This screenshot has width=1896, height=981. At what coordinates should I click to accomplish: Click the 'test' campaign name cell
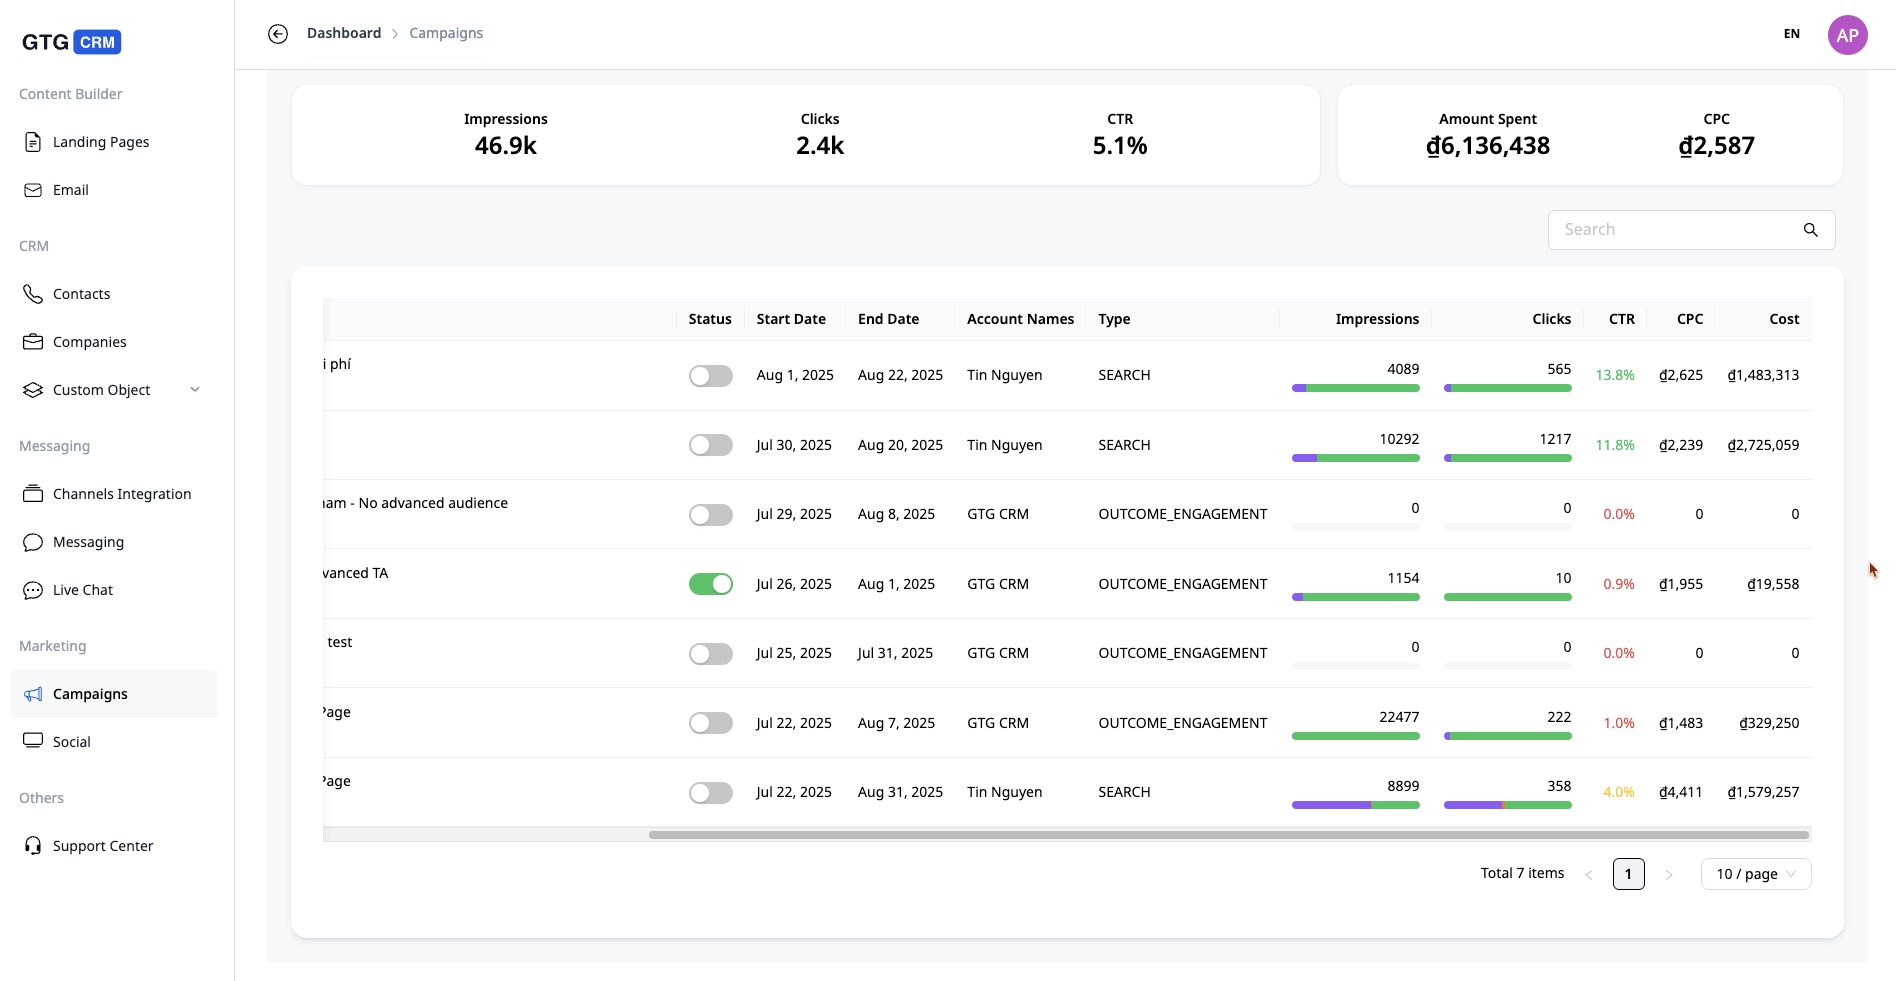(340, 642)
